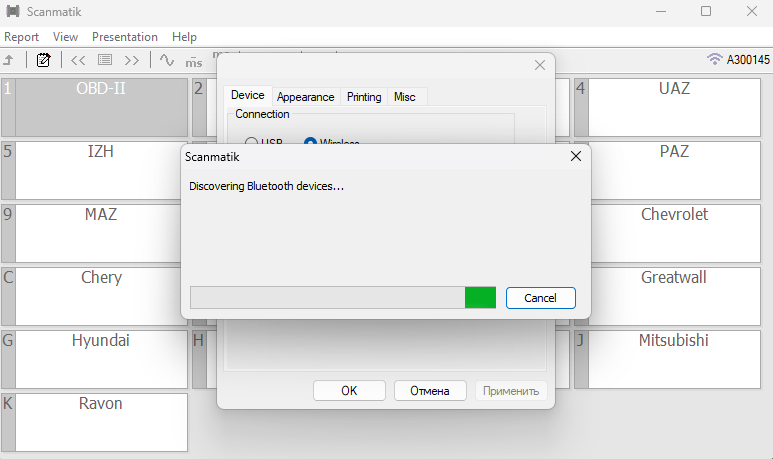
Task: Cancel the Bluetooth device discovery
Action: (540, 298)
